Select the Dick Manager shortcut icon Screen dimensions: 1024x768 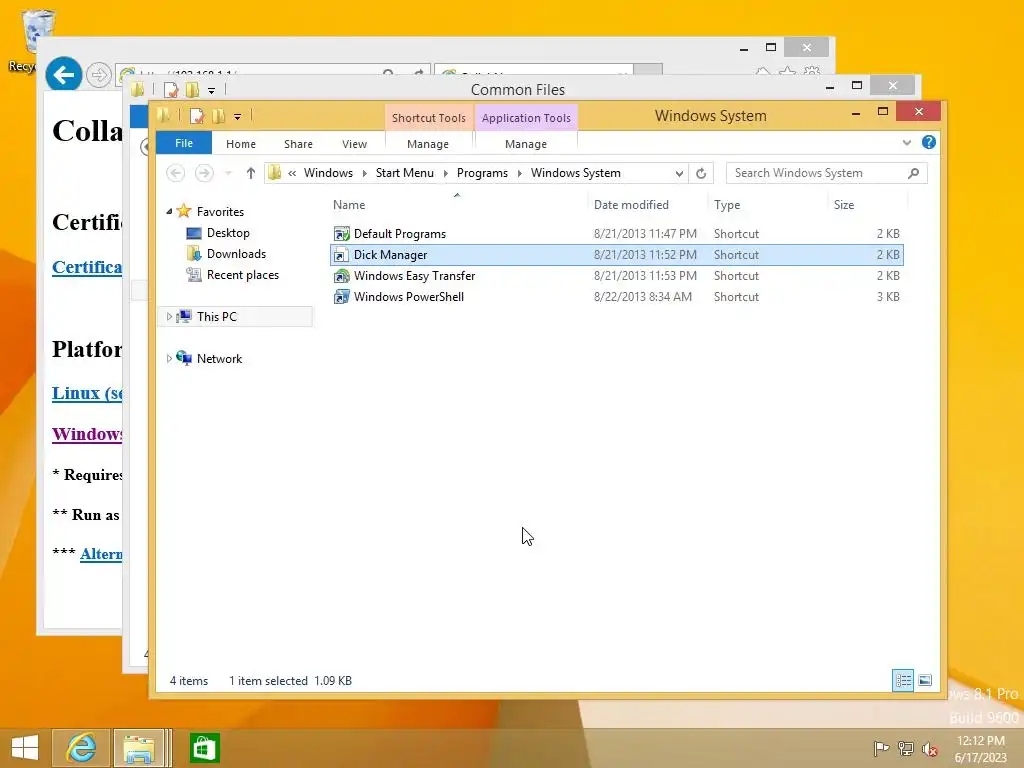point(341,255)
